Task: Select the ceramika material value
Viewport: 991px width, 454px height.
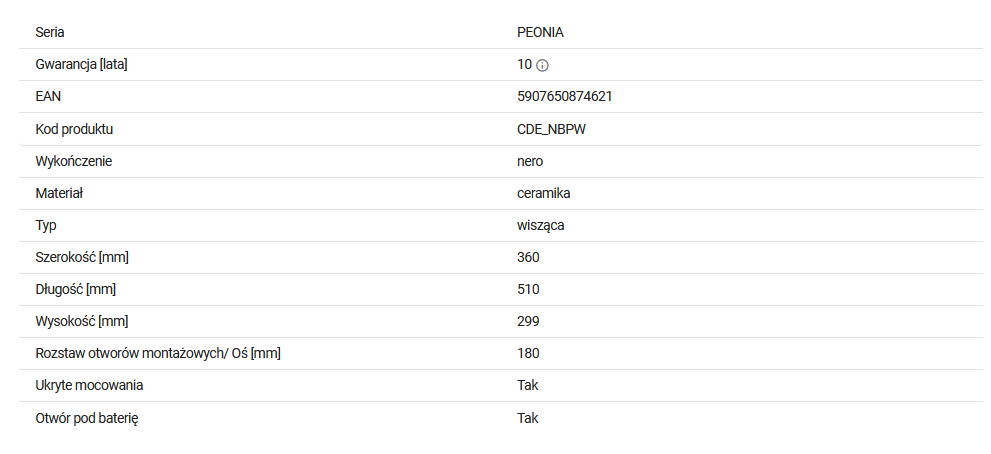Action: click(544, 193)
